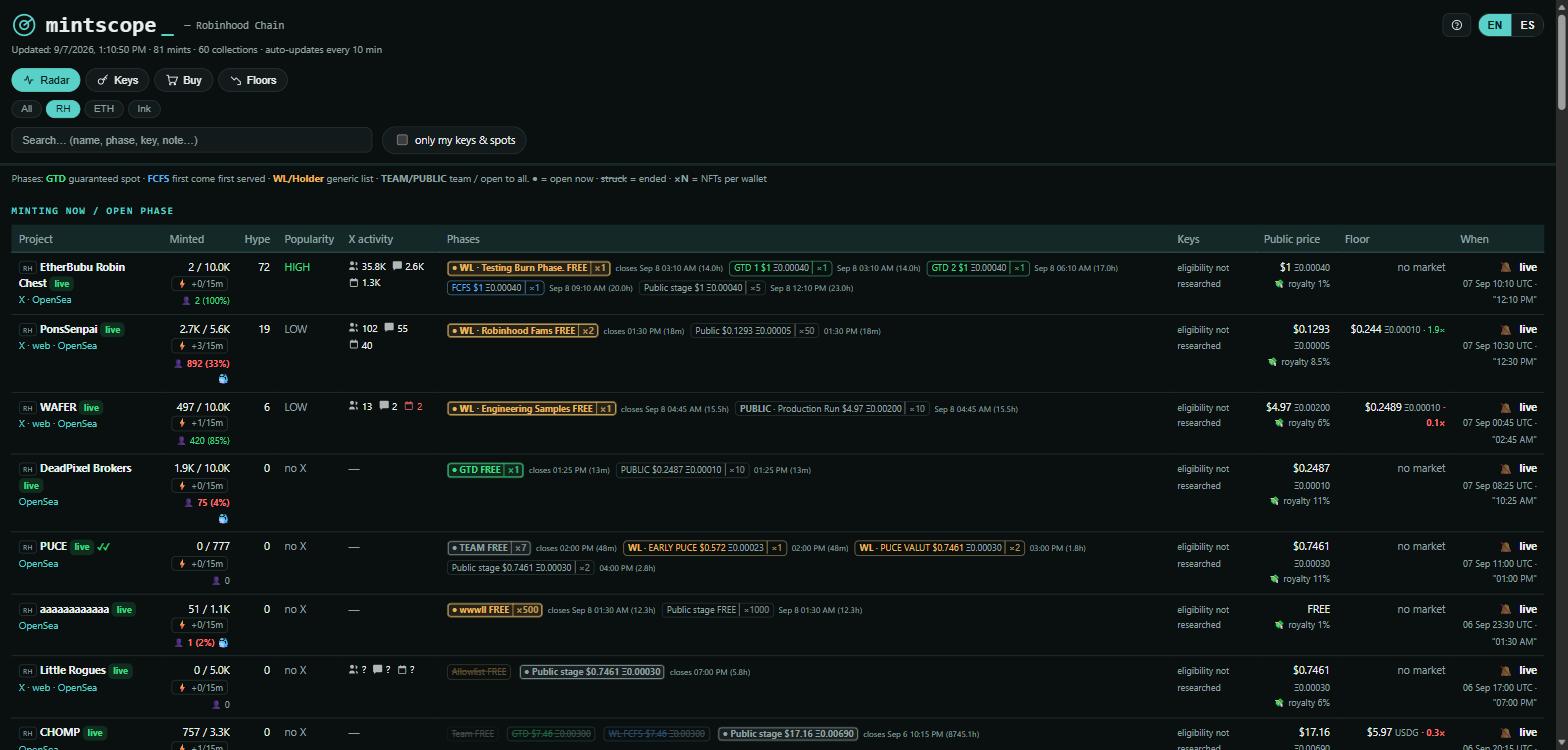Click the calendar icon next to 1.3K
Viewport: 1568px width, 750px height.
pyautogui.click(x=353, y=283)
